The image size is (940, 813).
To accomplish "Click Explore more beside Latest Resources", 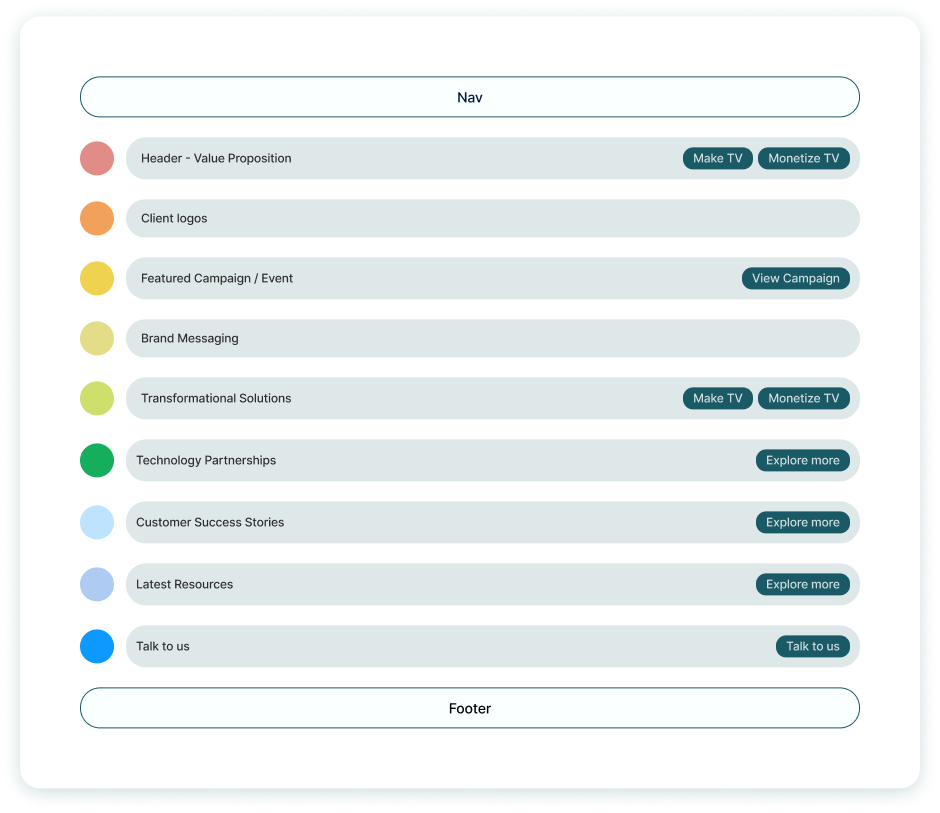I will click(x=802, y=584).
